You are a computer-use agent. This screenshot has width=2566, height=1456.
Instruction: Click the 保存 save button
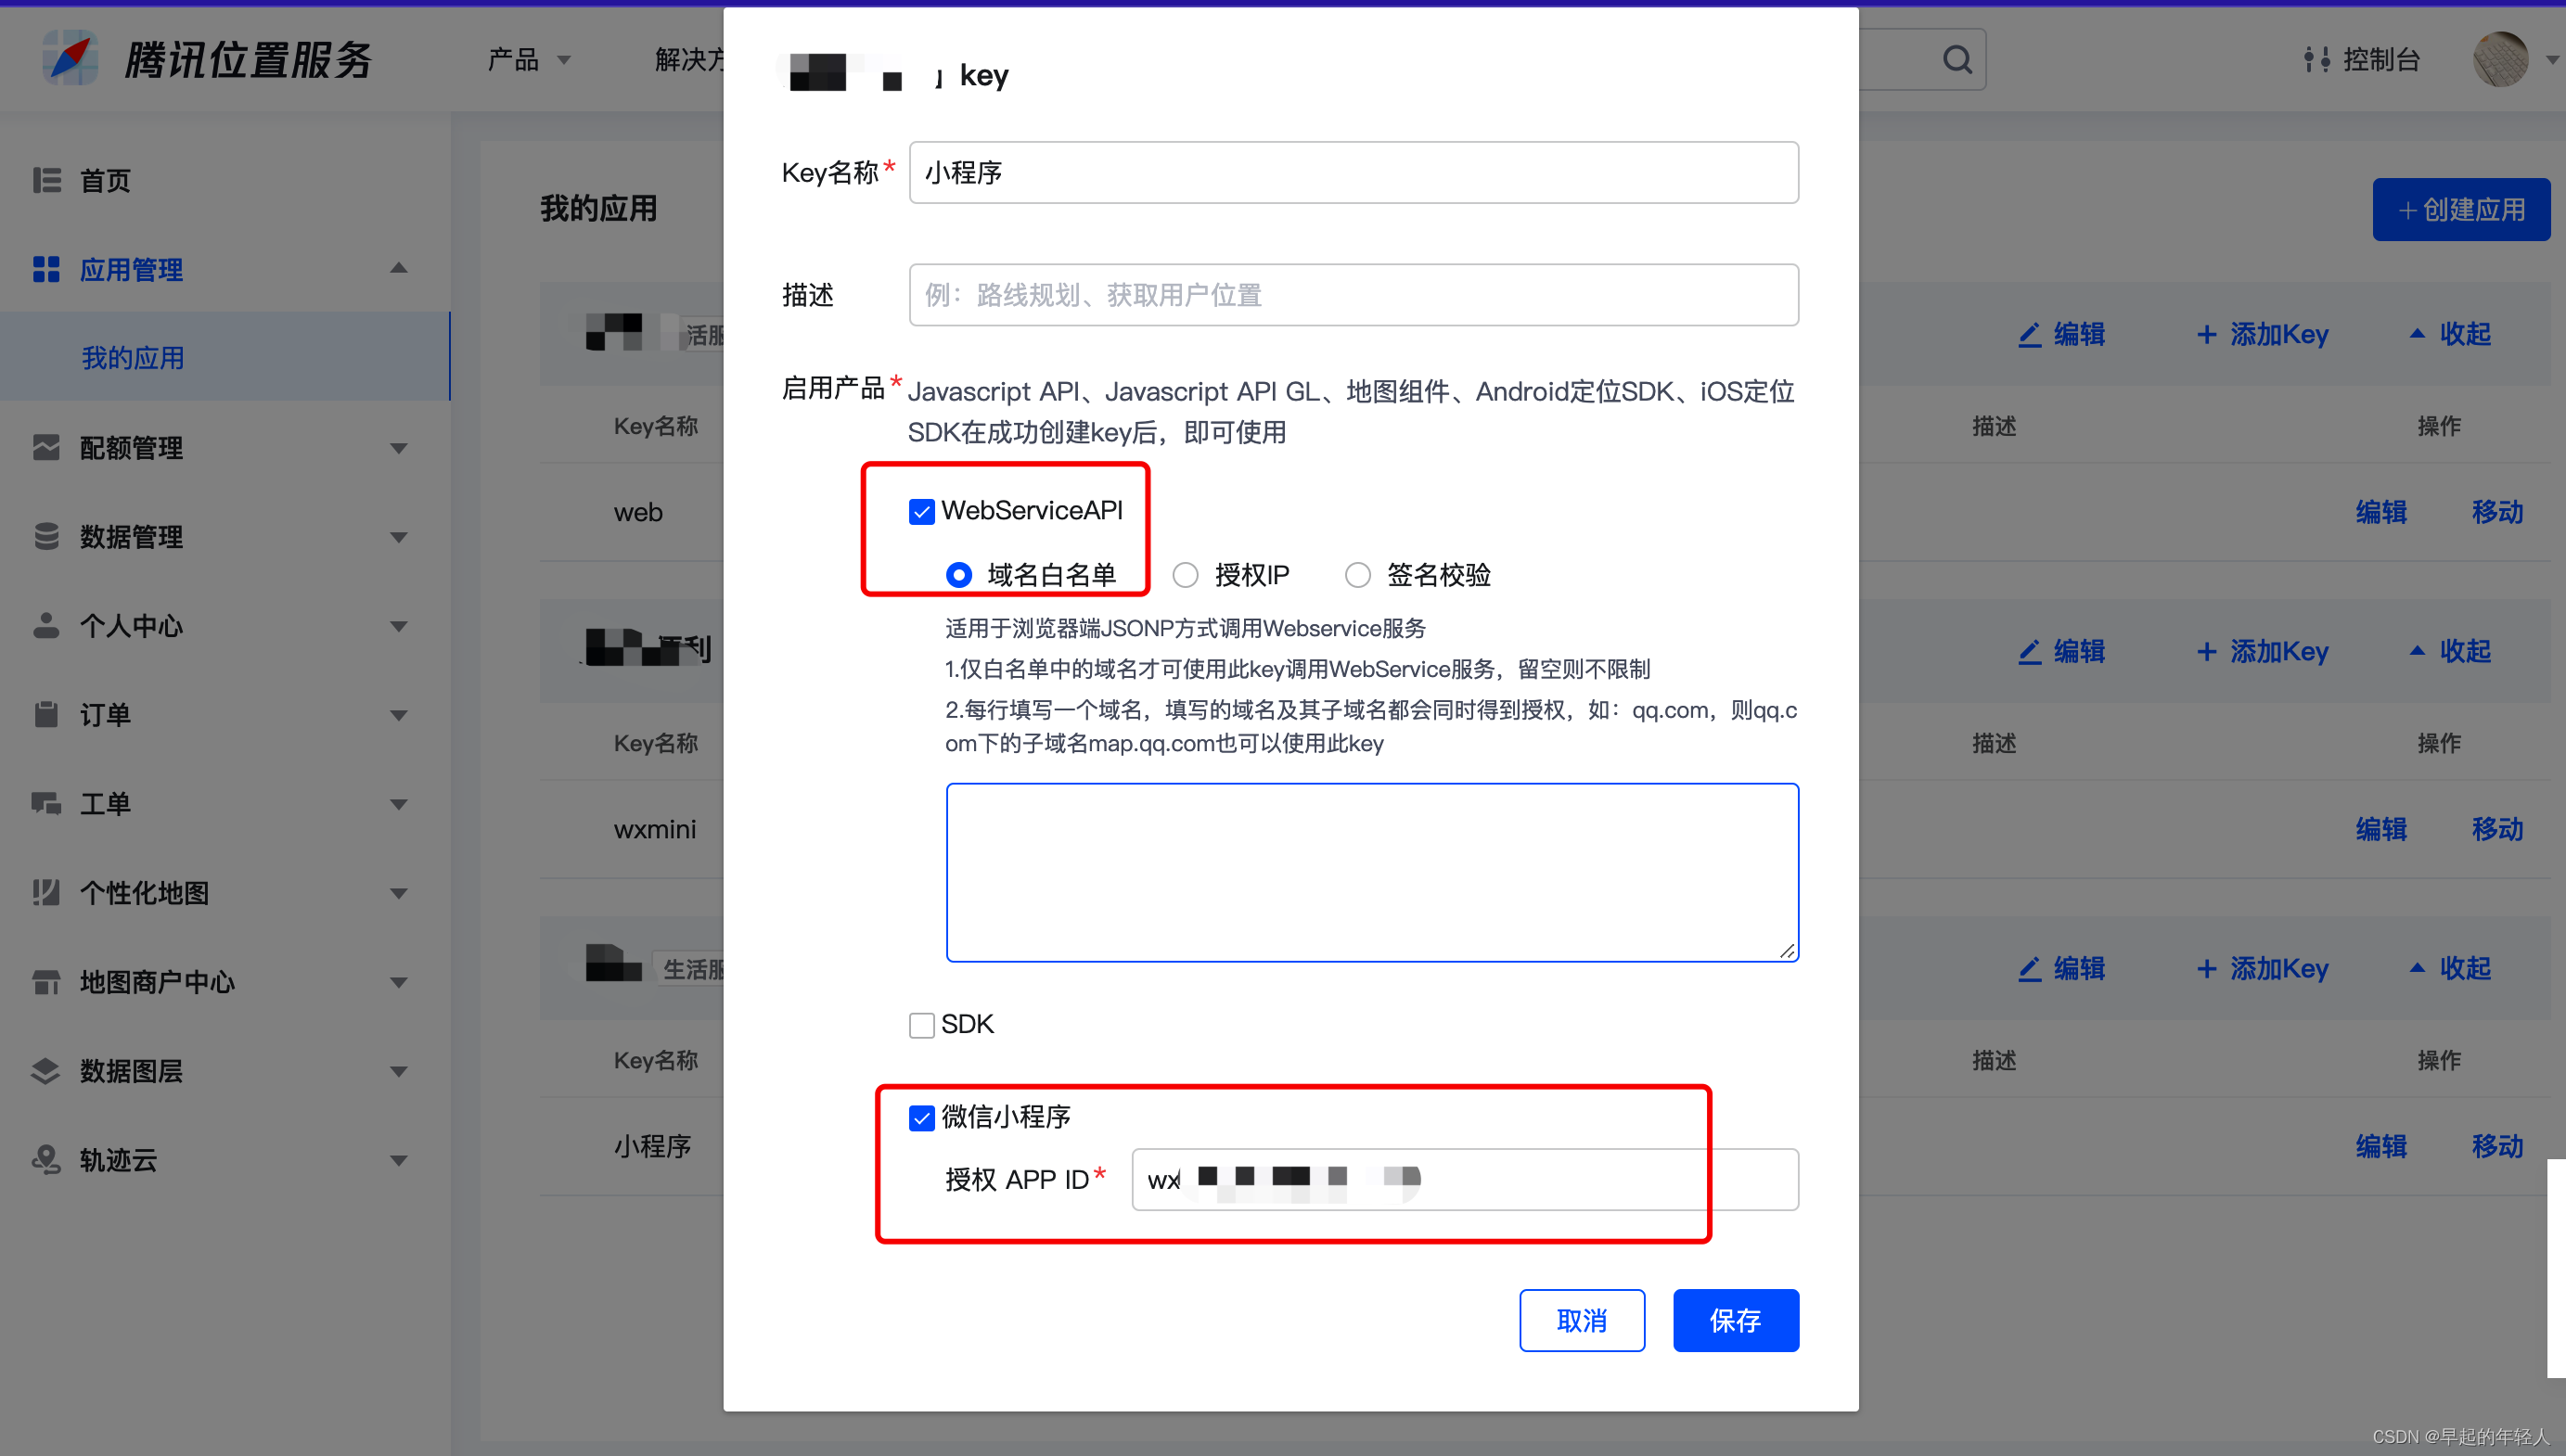point(1735,1320)
